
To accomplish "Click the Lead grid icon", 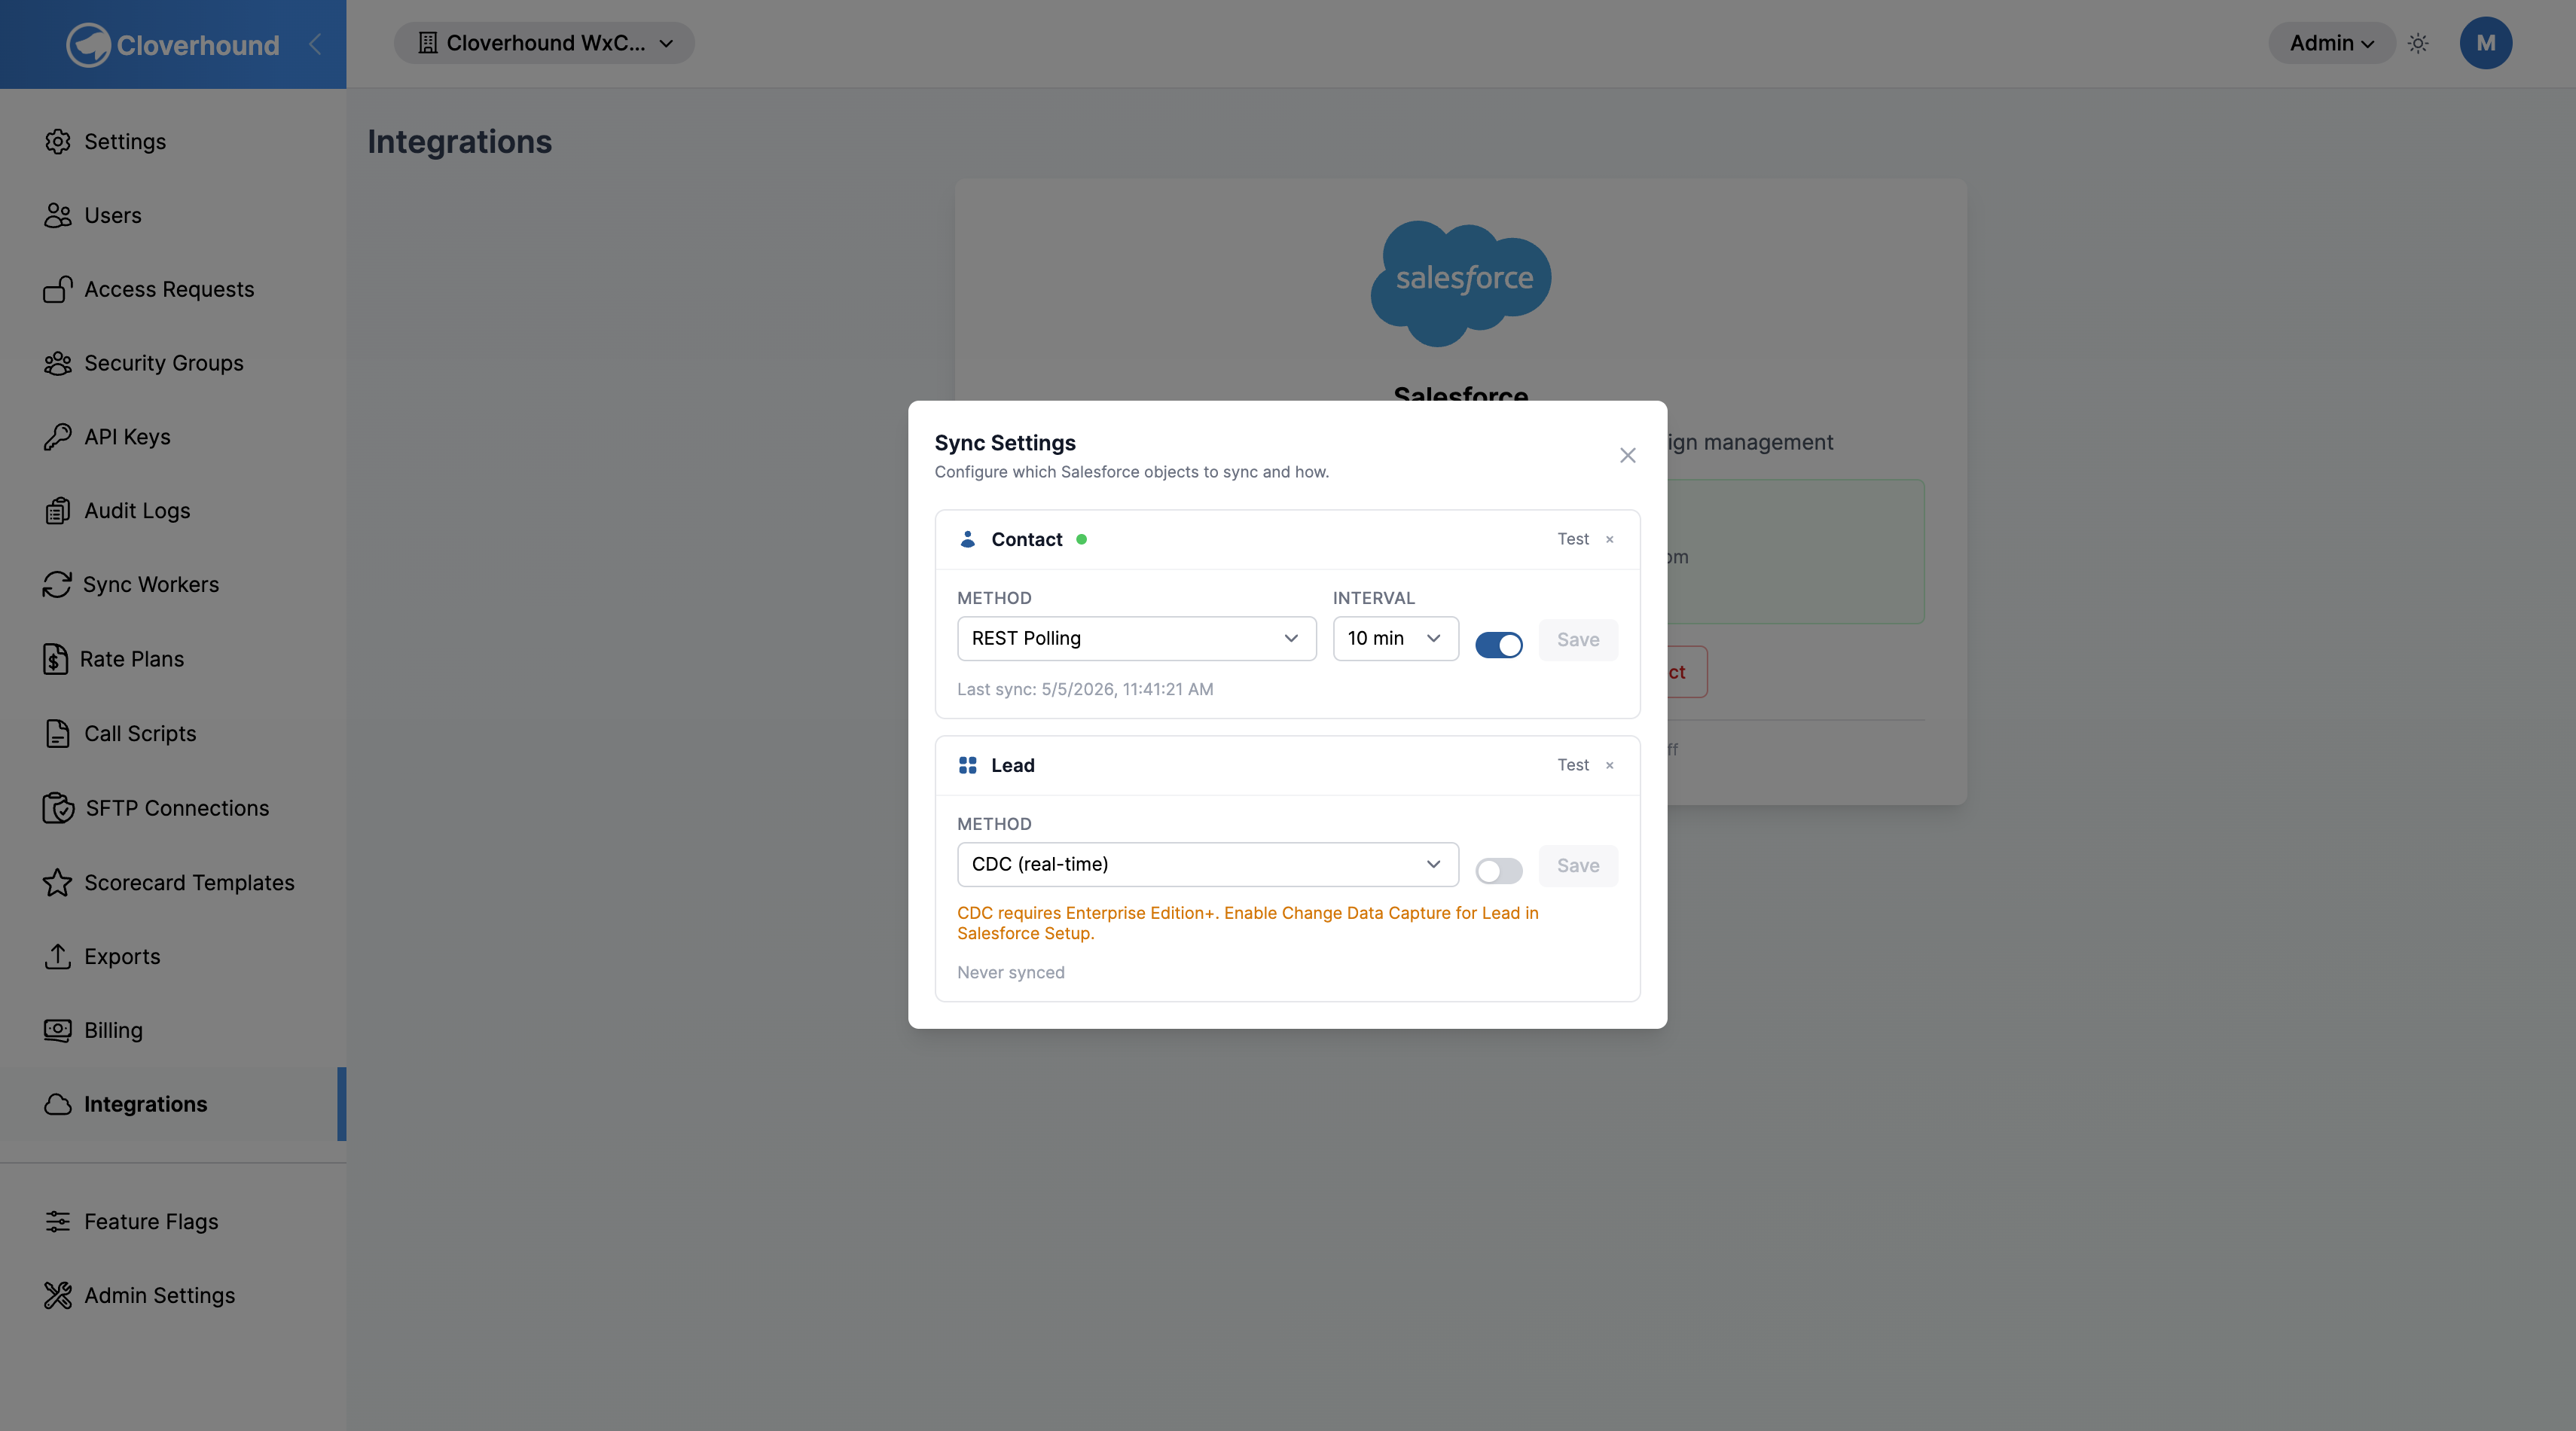I will (x=967, y=765).
